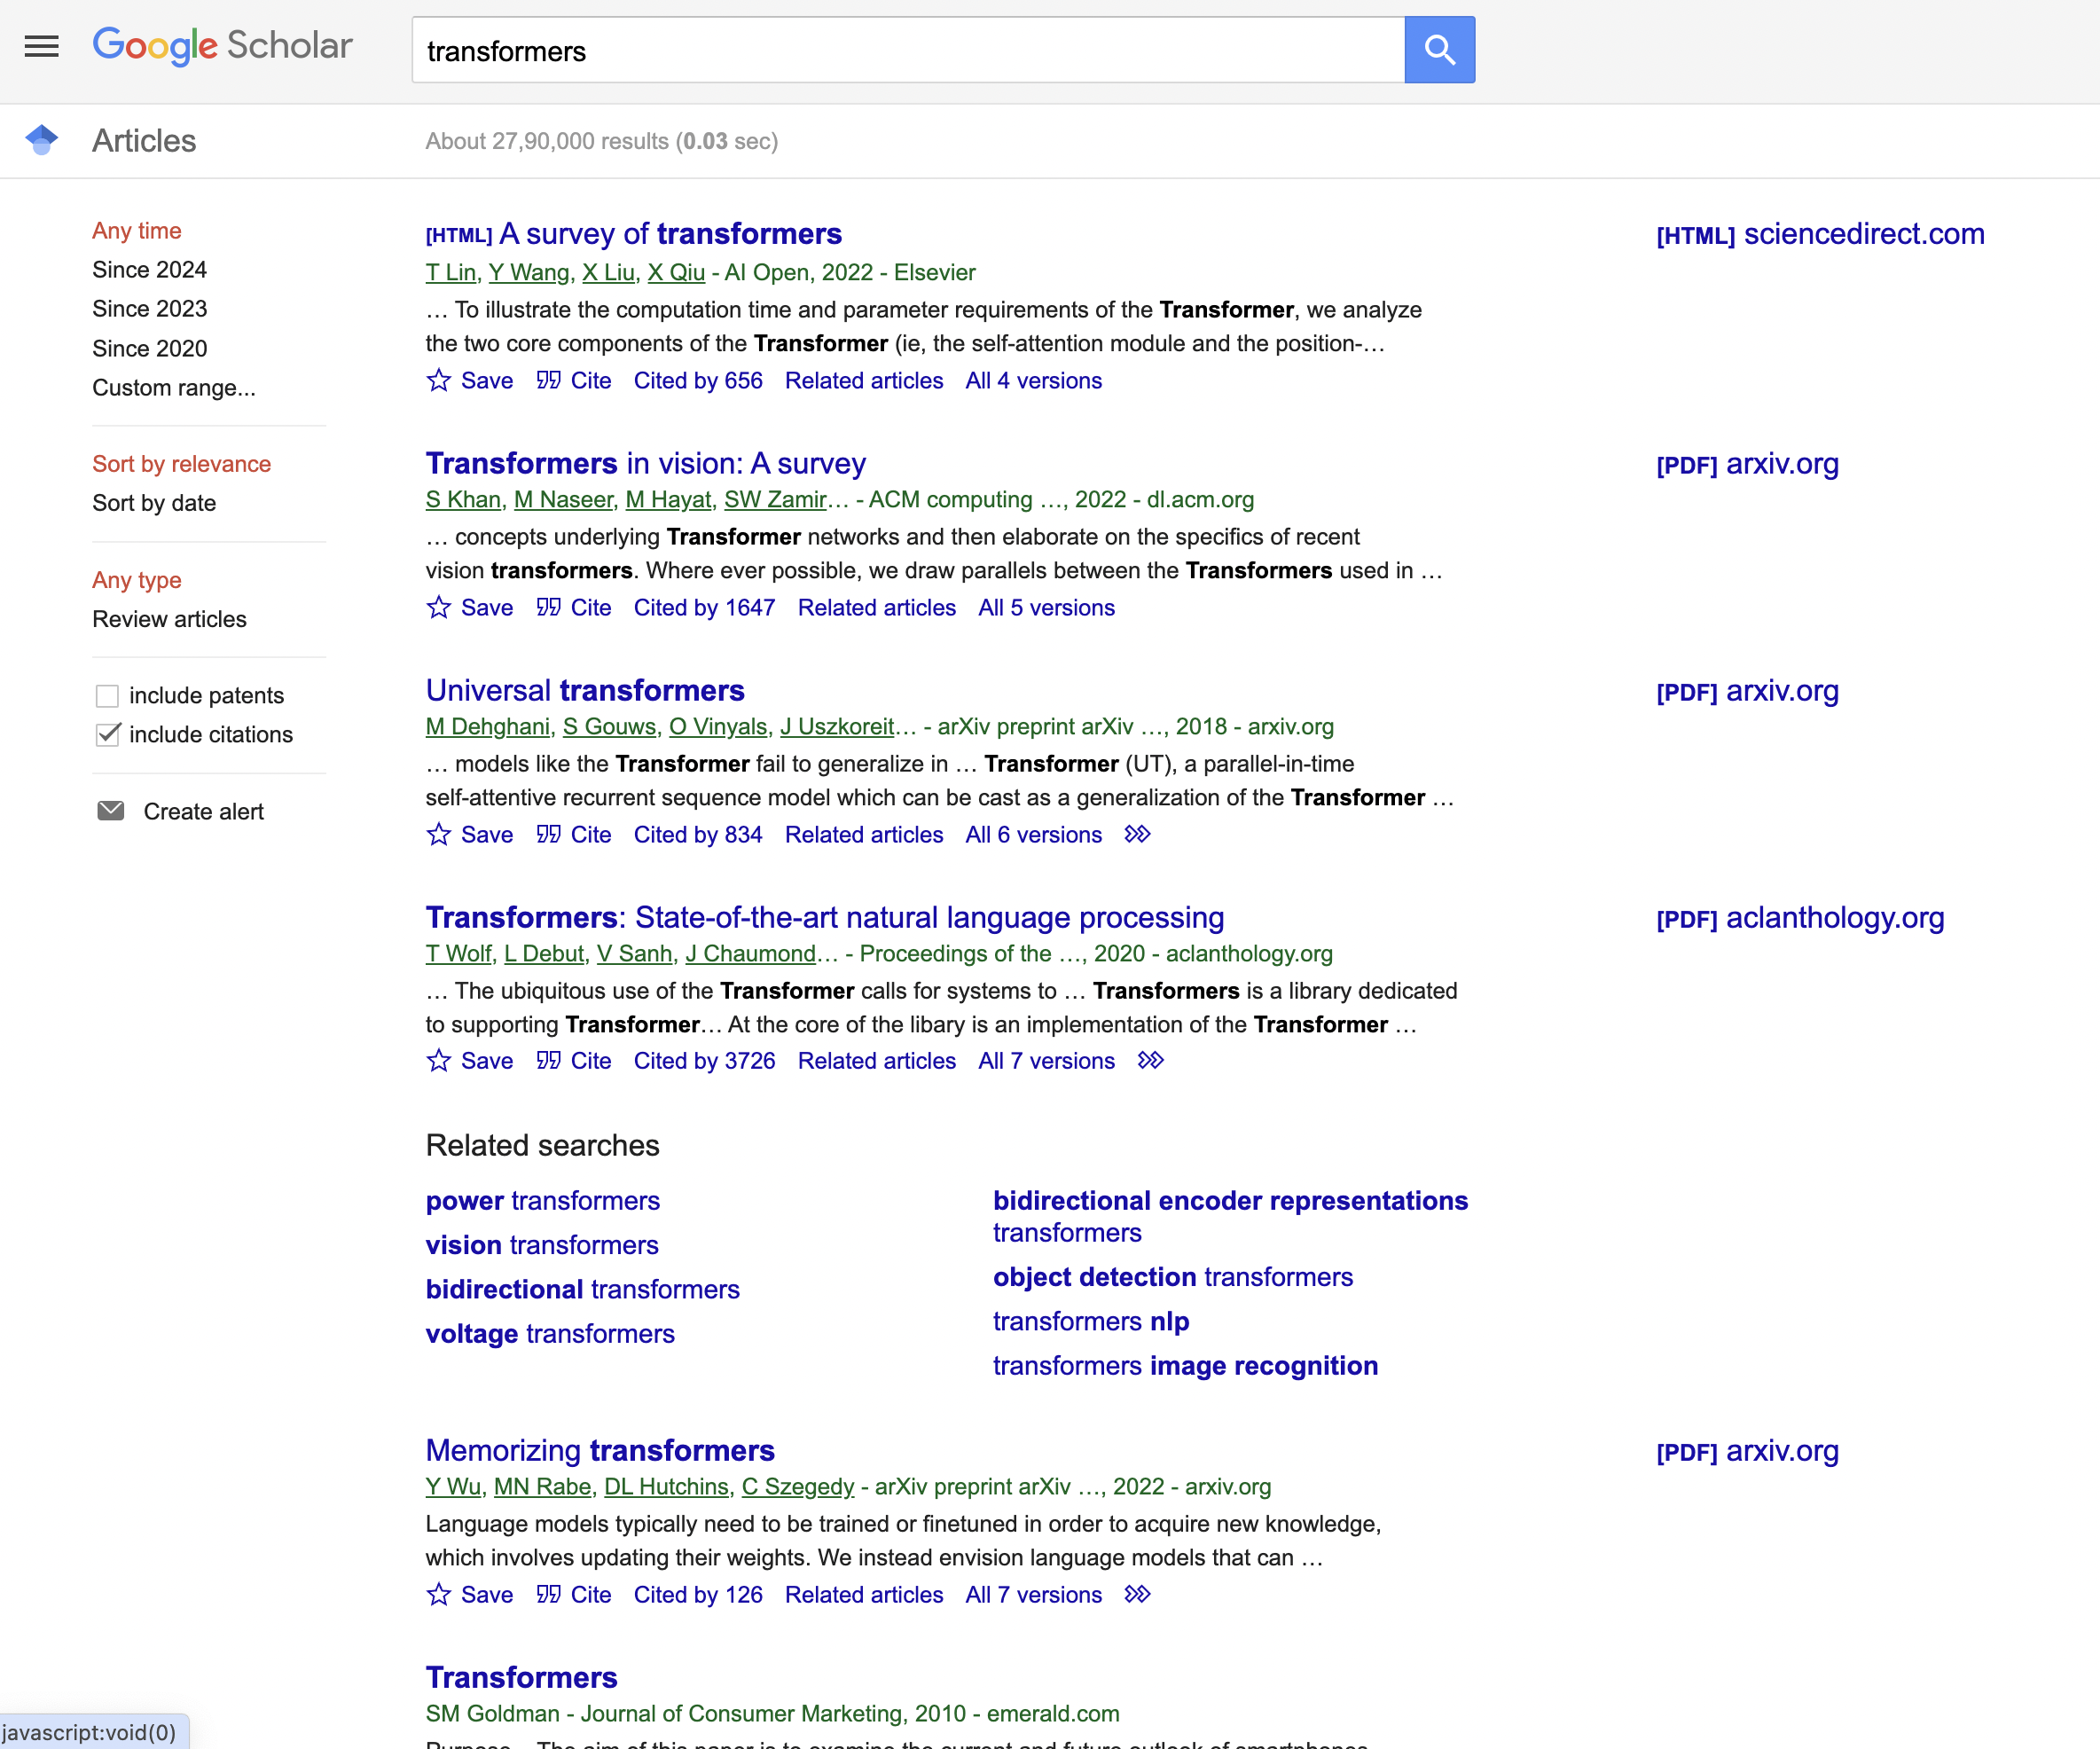This screenshot has width=2100, height=1749.
Task: Click the Articles heading
Action: [144, 141]
